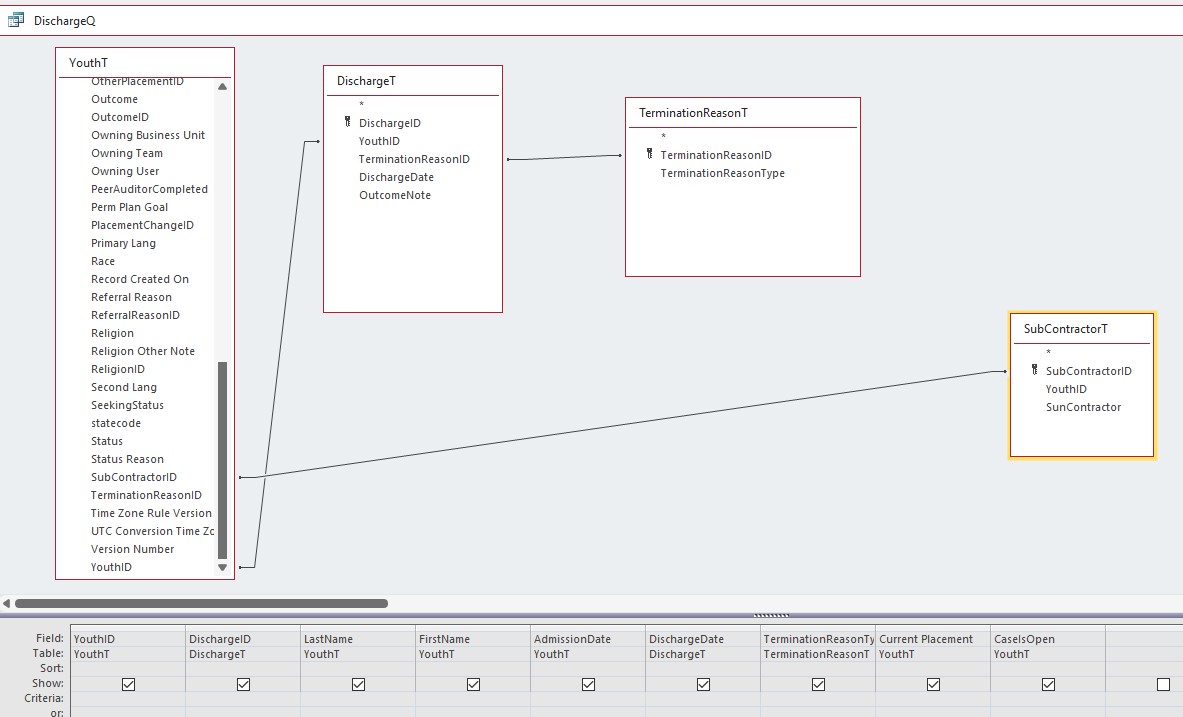
Task: Uncheck the Show checkbox for YouthID
Action: tap(127, 683)
